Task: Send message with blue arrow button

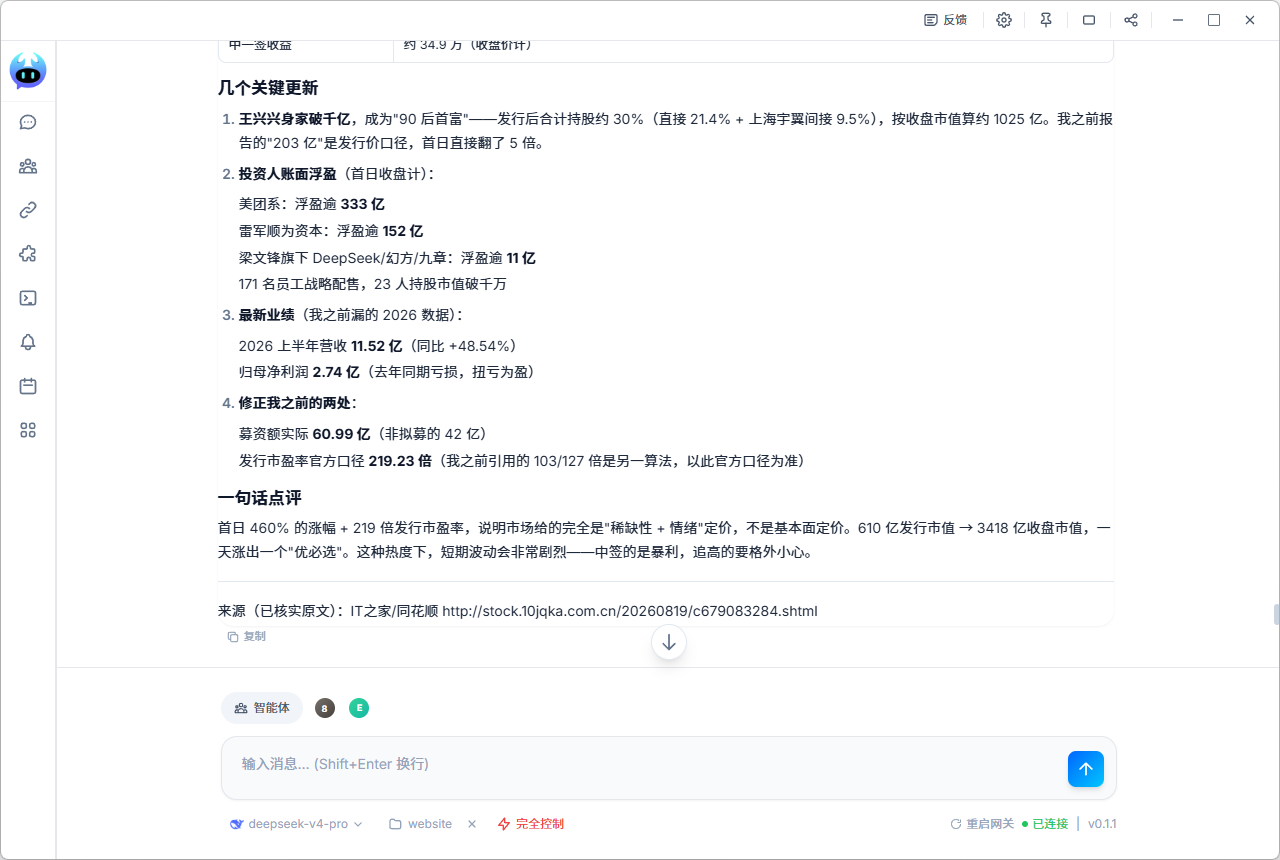Action: point(1086,769)
